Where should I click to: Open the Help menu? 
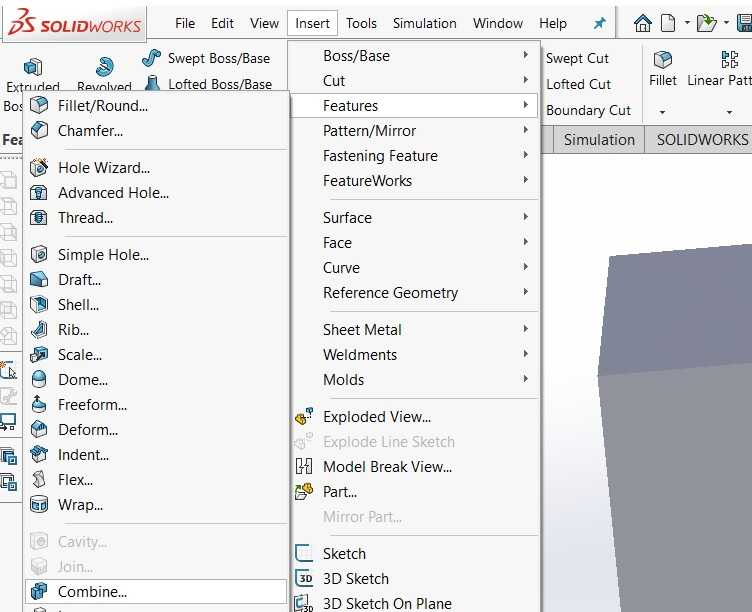553,23
